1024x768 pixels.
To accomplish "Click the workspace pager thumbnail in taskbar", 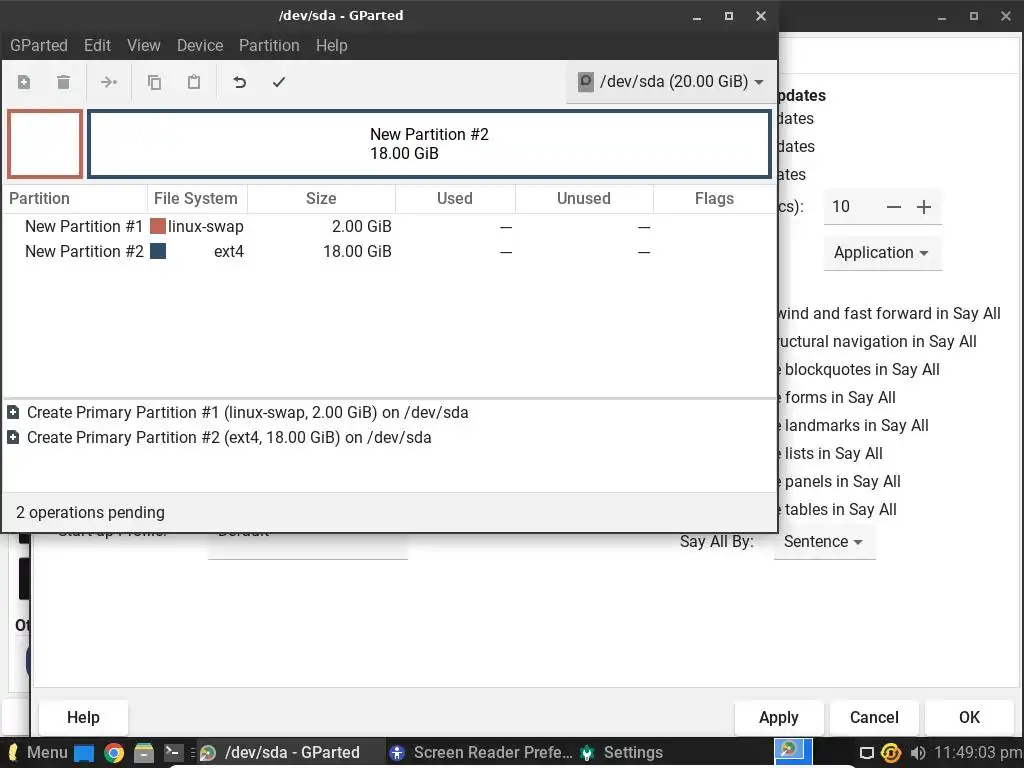I will click(x=793, y=752).
